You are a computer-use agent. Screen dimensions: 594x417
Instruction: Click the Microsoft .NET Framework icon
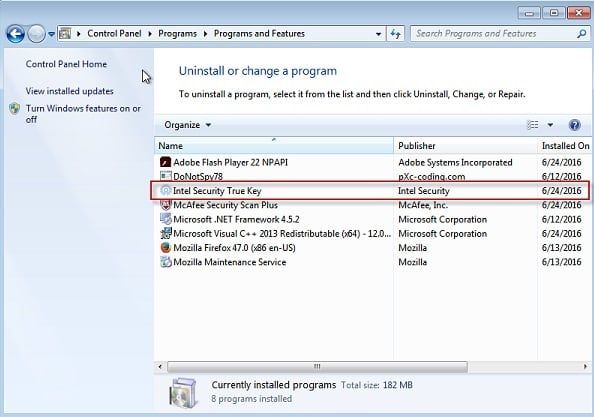[166, 219]
